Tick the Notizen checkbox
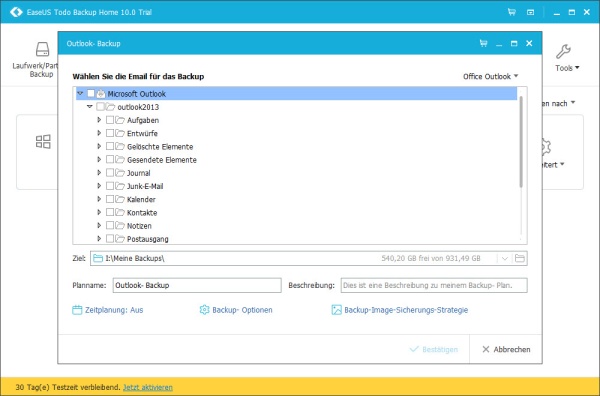Viewport: 600px width, 396px height. coord(110,226)
